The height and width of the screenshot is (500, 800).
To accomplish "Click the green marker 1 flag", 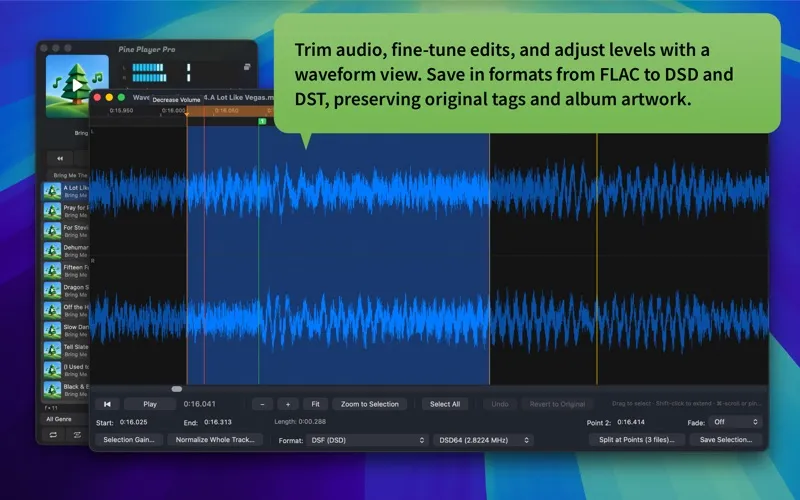I will click(262, 121).
